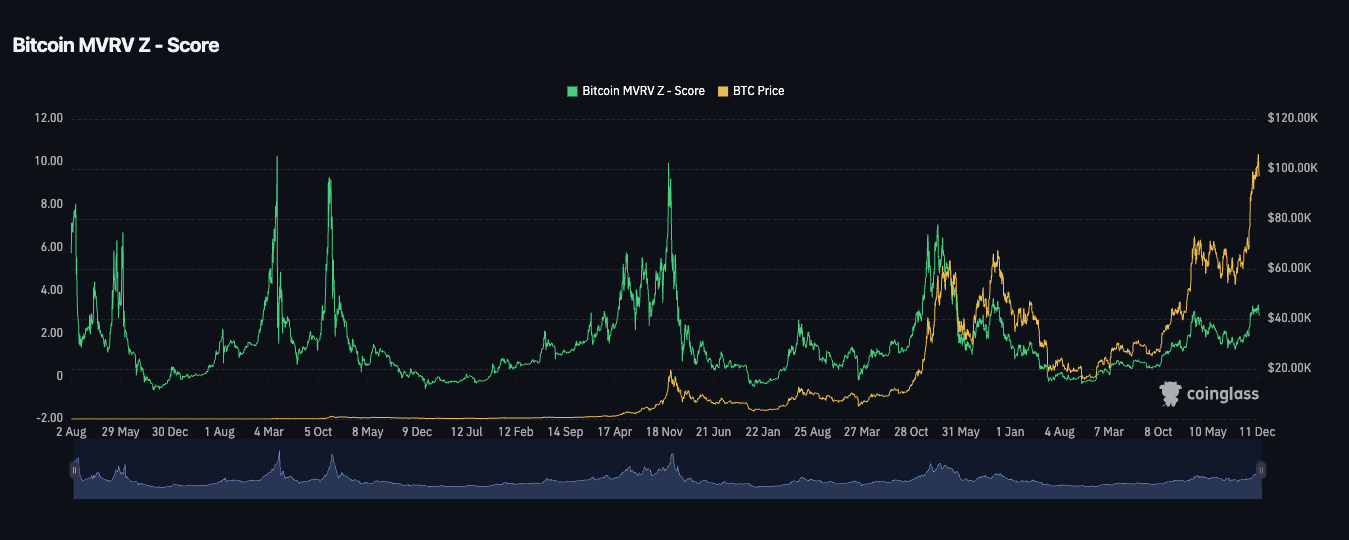This screenshot has height=540, width=1349.
Task: Toggle the BTC Price legend series
Action: coord(751,91)
